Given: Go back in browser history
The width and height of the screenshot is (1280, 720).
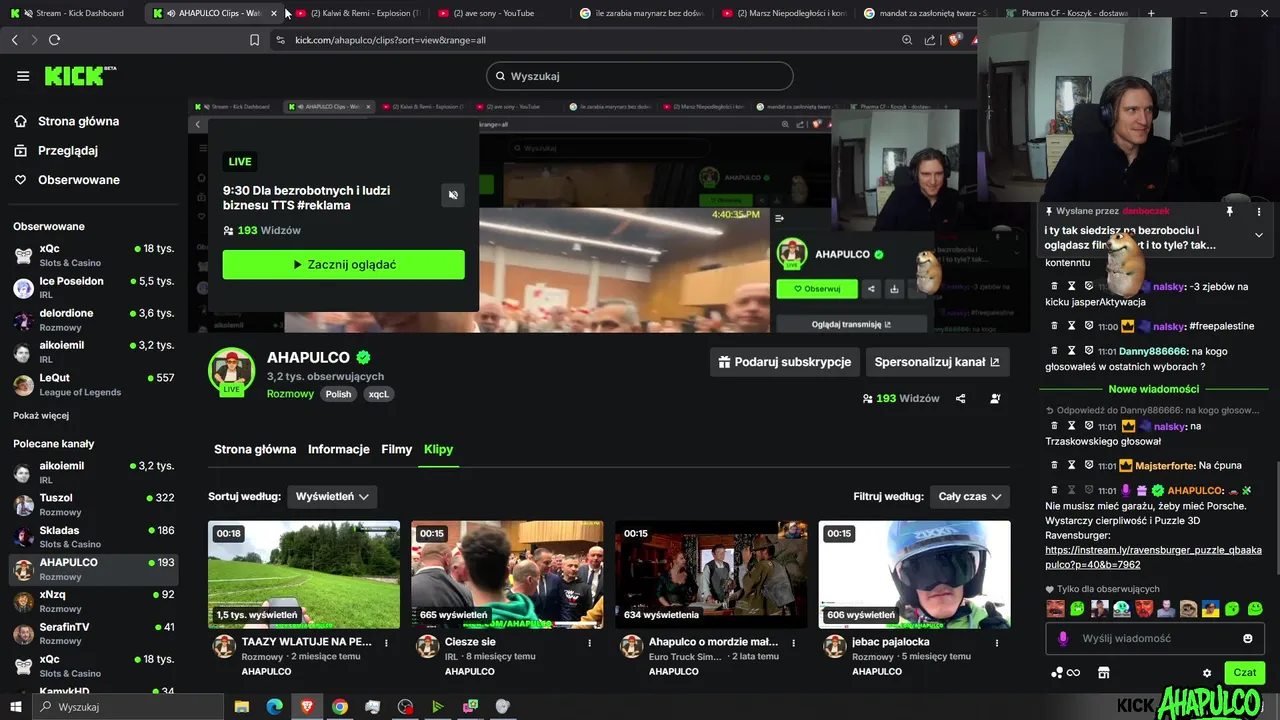Looking at the screenshot, I should pos(14,40).
